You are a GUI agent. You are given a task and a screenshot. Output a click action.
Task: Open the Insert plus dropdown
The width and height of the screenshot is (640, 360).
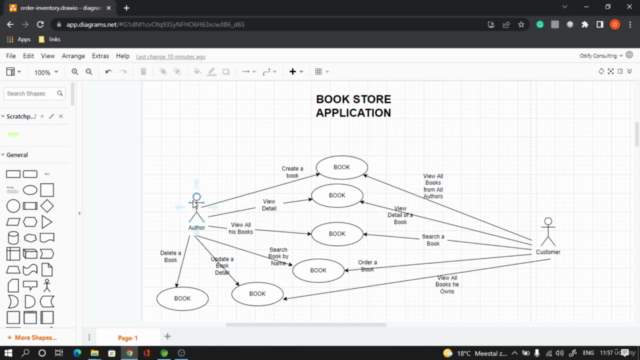pyautogui.click(x=296, y=72)
